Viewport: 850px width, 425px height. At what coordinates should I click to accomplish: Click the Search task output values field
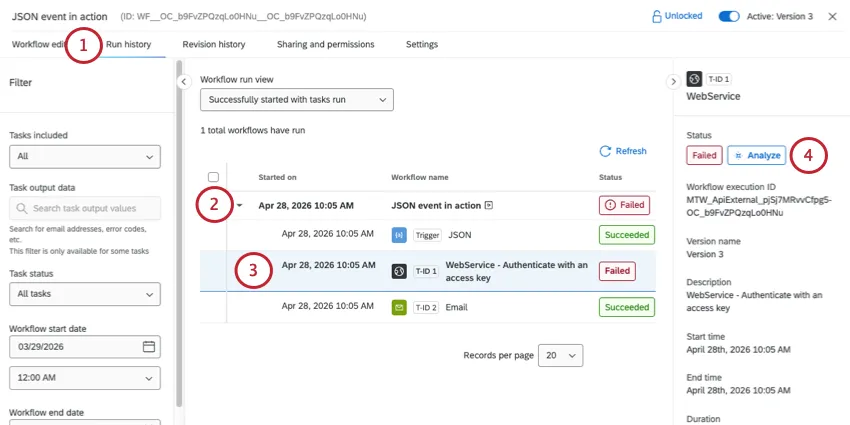click(85, 209)
